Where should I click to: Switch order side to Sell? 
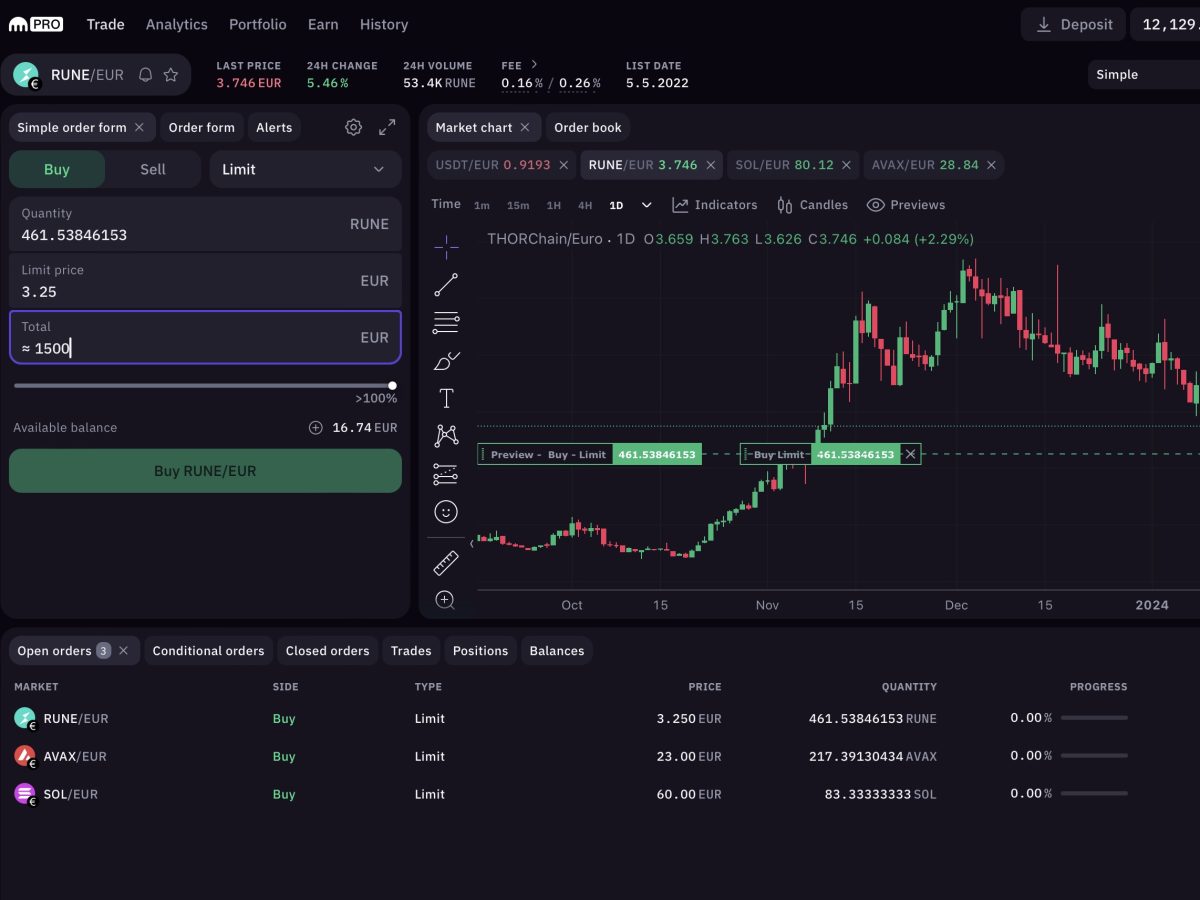coord(153,169)
